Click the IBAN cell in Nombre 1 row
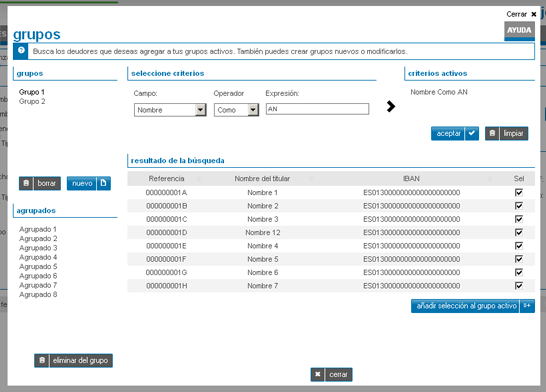 412,193
